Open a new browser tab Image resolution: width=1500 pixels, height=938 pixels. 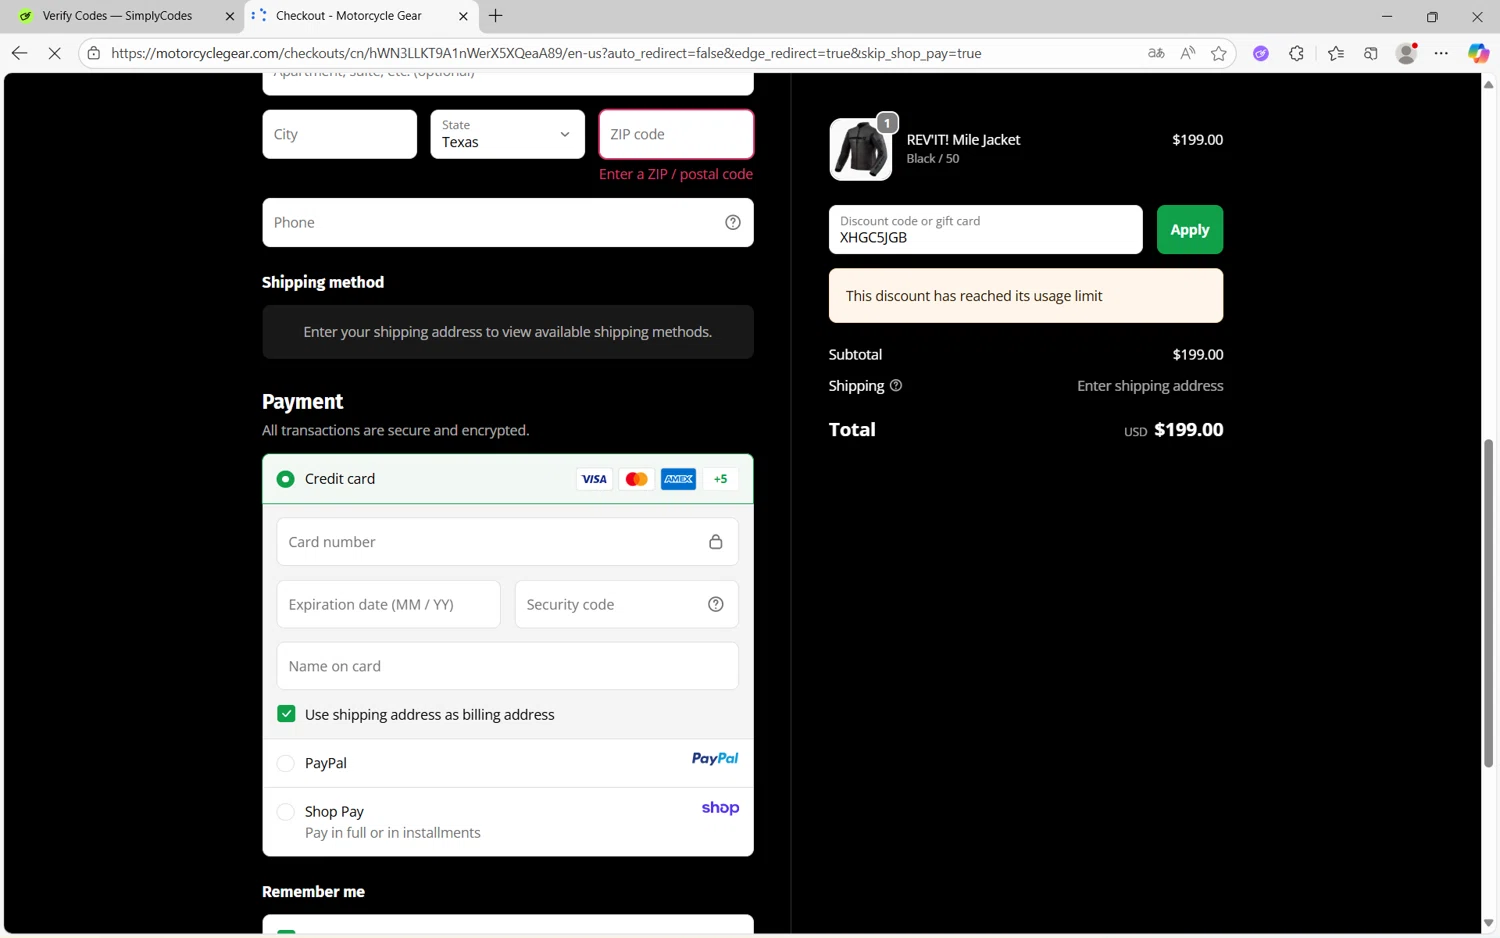[x=496, y=16]
